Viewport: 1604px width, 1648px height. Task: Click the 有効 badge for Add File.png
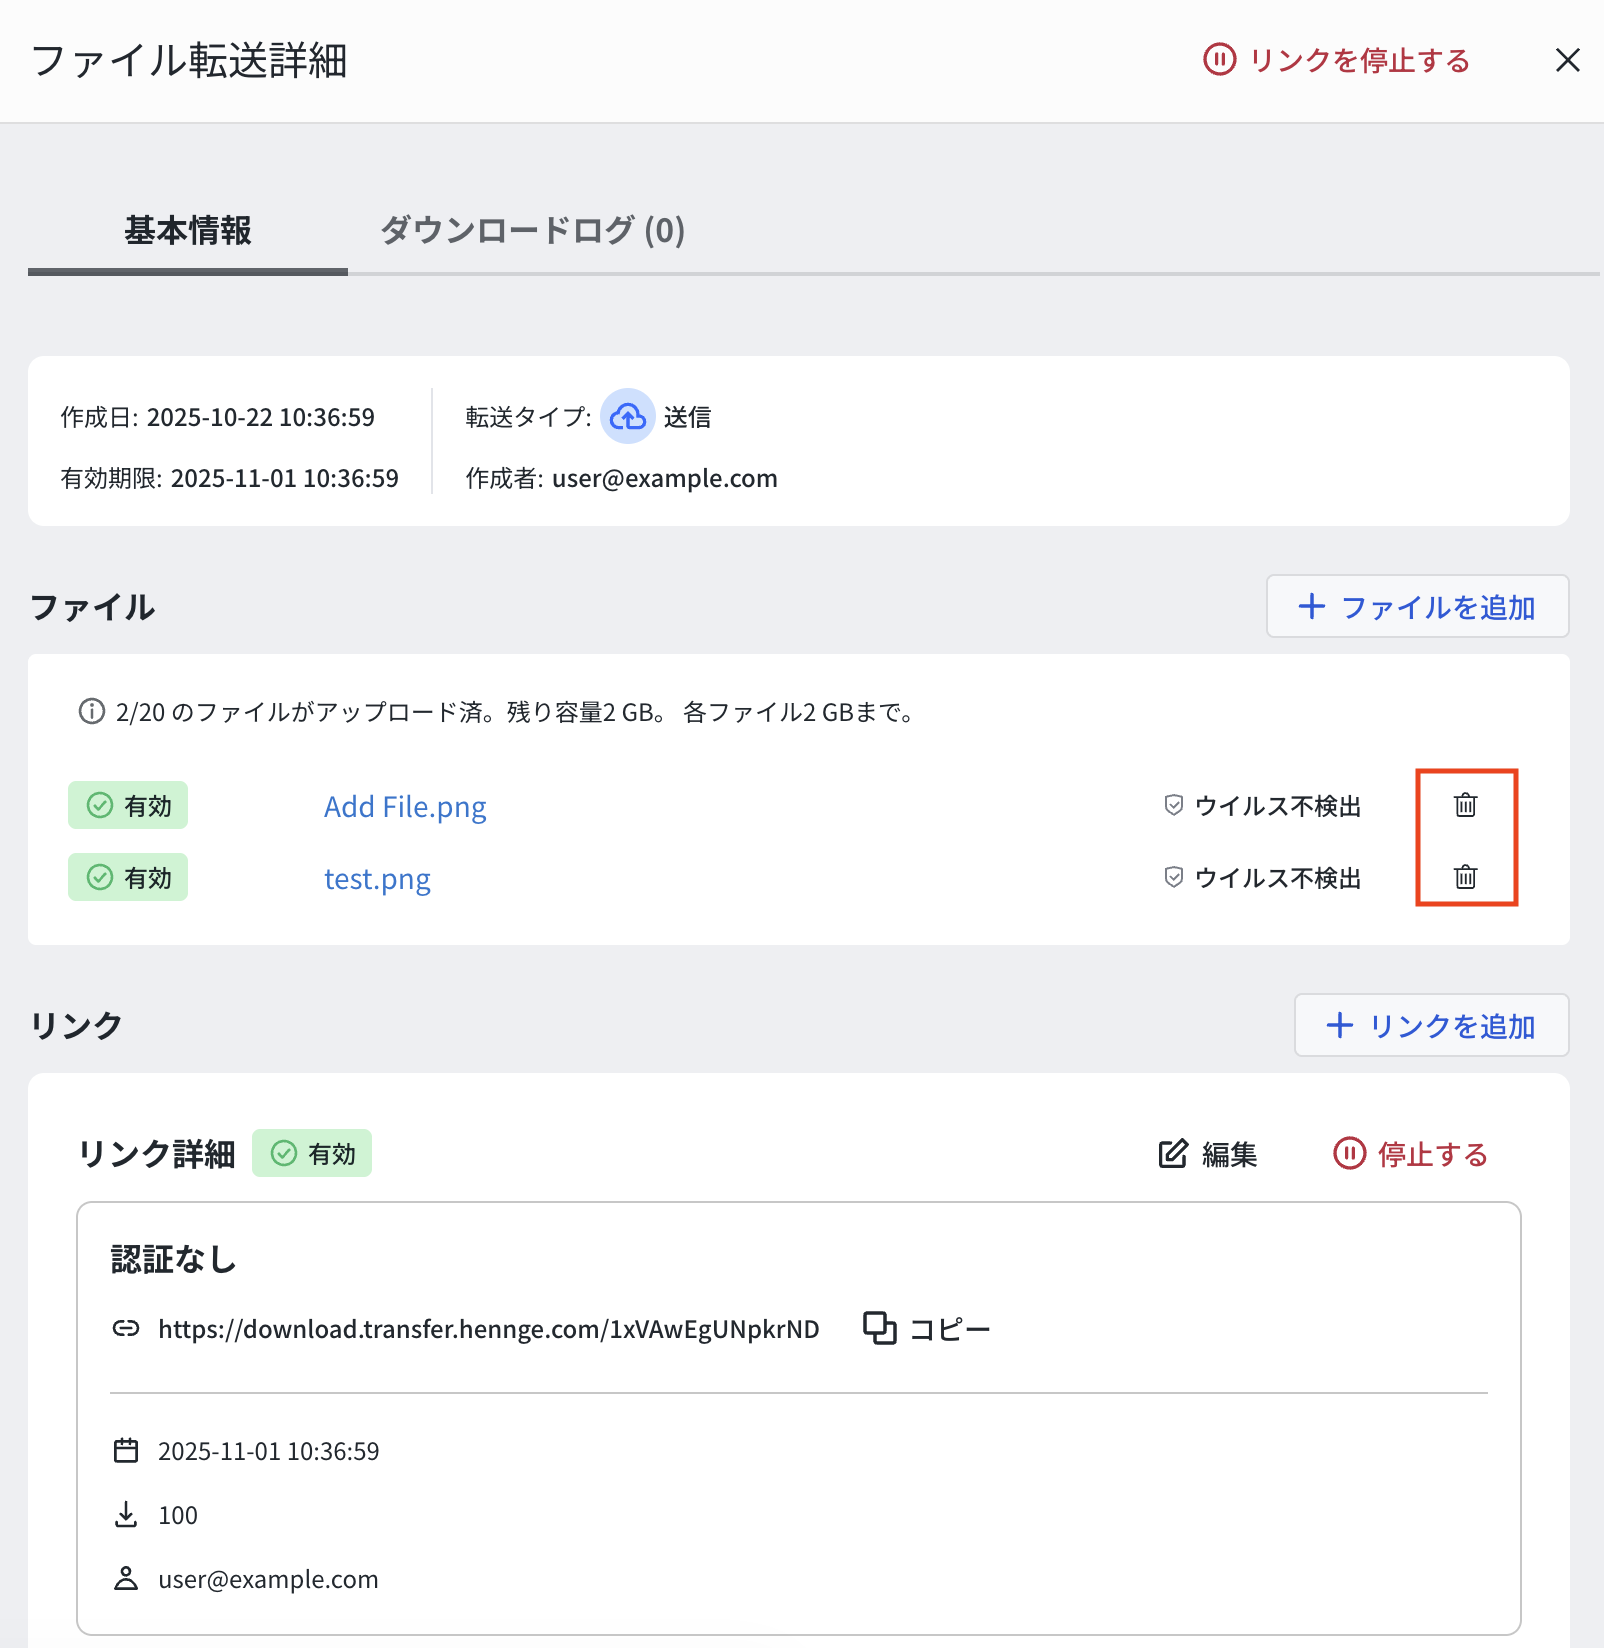pyautogui.click(x=128, y=805)
